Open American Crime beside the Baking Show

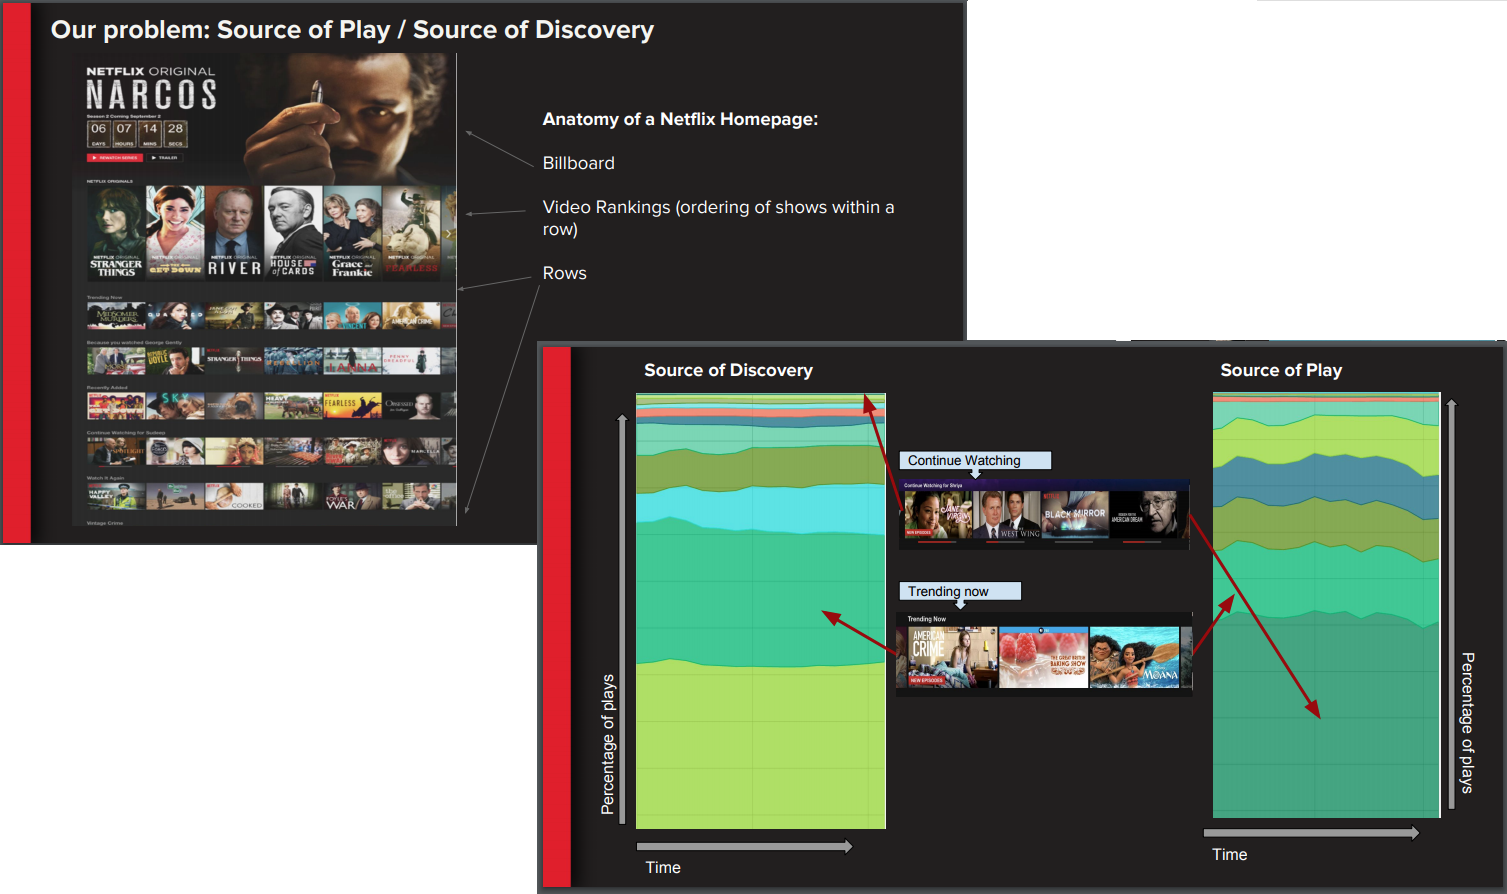[x=952, y=657]
